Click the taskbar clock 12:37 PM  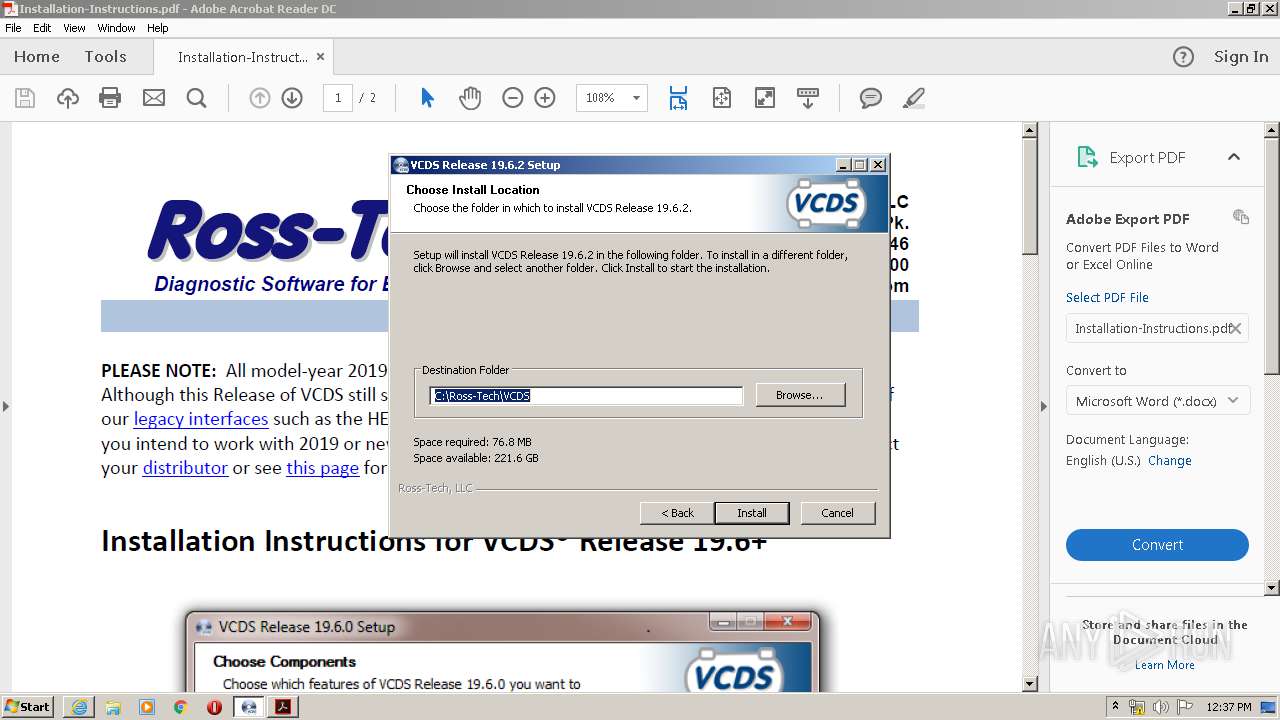click(x=1229, y=707)
